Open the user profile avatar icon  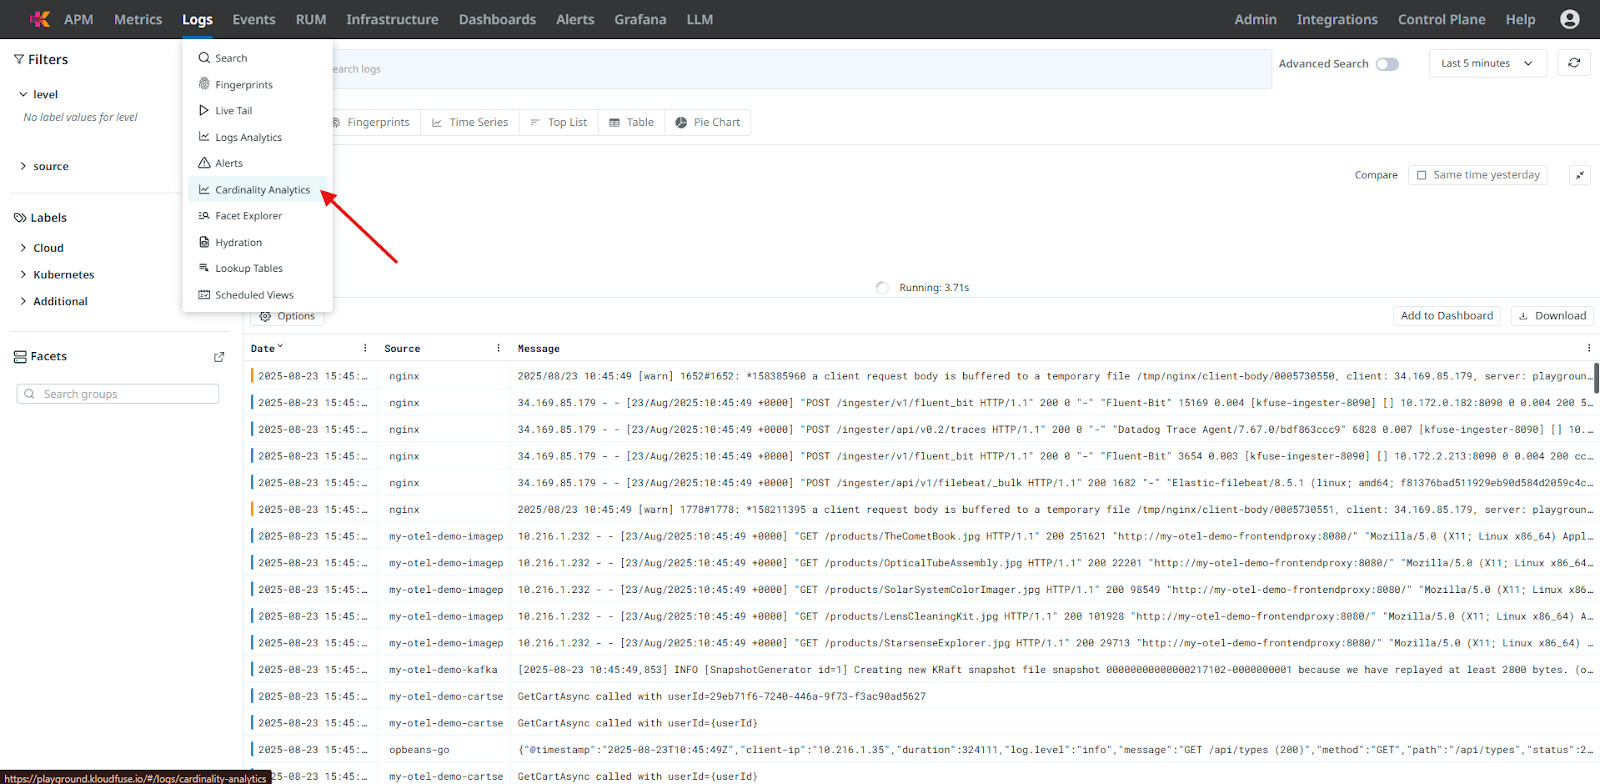coord(1570,19)
